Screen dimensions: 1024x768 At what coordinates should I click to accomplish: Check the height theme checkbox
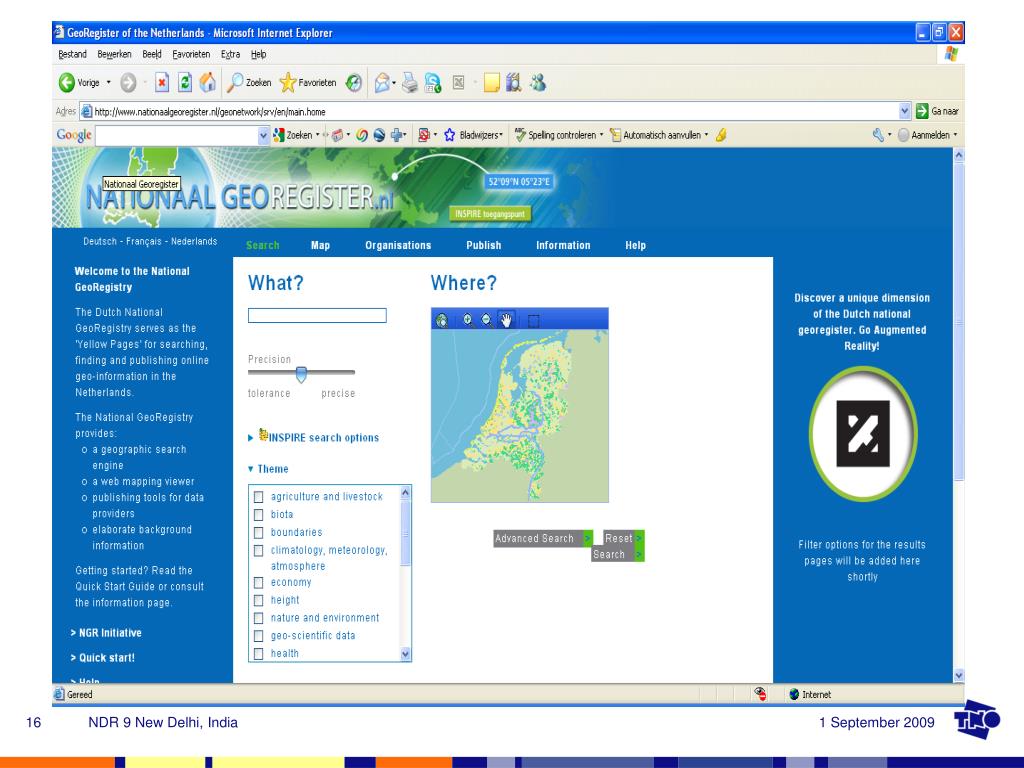(x=259, y=600)
